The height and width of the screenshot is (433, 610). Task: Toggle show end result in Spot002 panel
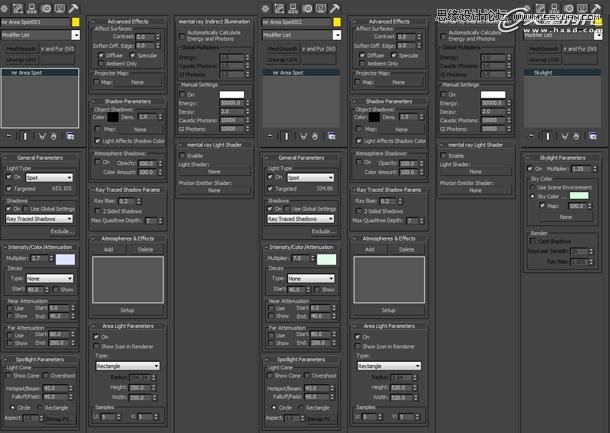(287, 136)
